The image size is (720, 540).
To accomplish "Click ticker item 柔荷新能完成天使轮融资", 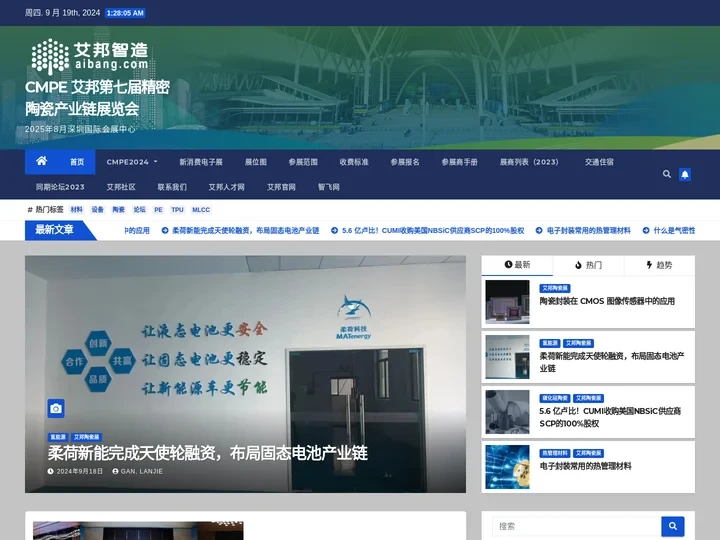I will [240, 231].
